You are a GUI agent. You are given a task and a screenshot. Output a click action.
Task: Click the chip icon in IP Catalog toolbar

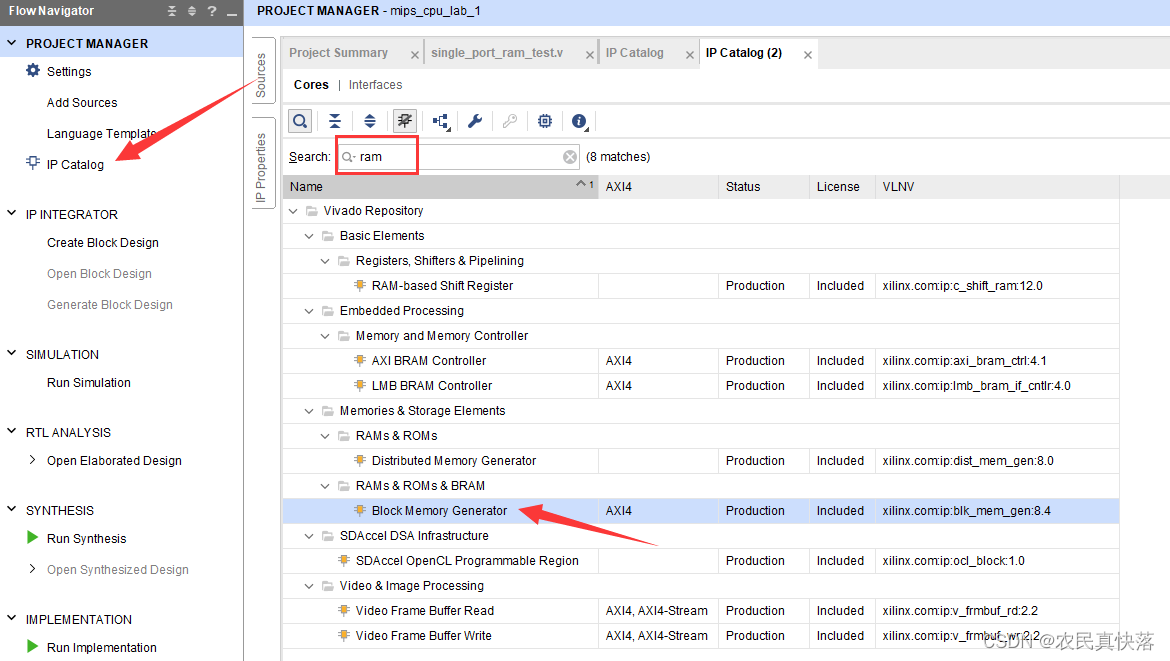click(x=544, y=121)
